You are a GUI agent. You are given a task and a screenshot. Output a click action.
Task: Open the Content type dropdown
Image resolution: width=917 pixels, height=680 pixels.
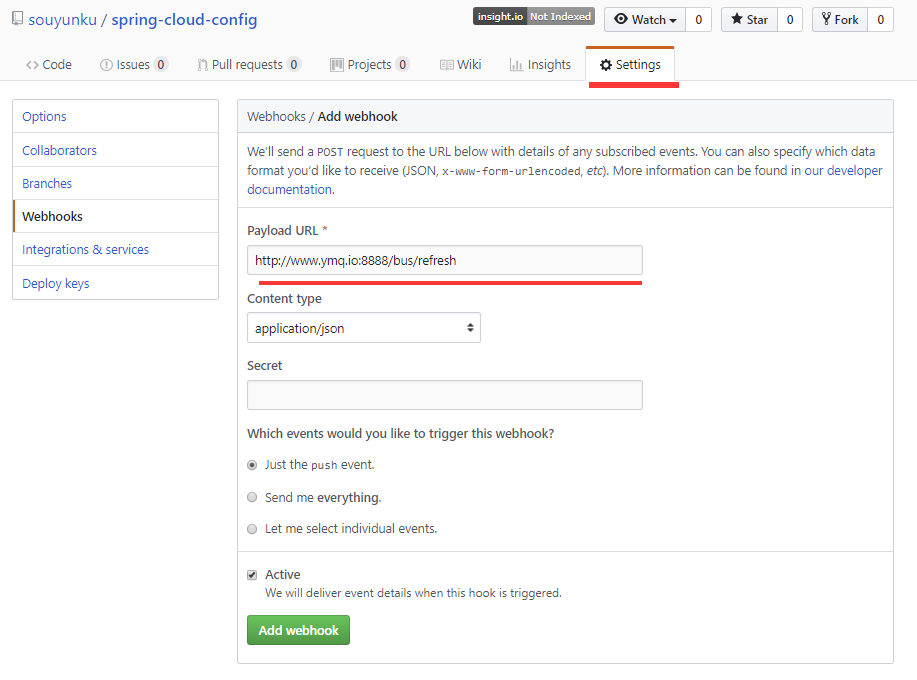pos(363,328)
